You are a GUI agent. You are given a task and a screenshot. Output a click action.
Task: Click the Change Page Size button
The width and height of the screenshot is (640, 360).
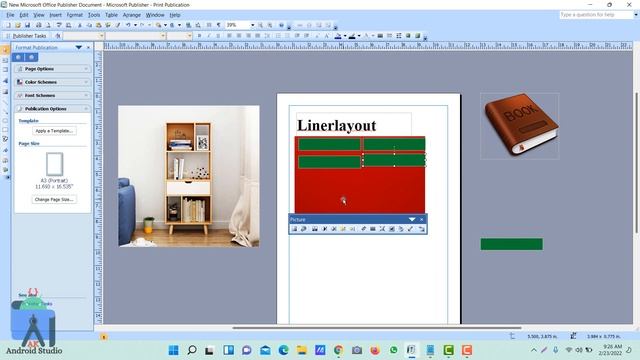54,200
